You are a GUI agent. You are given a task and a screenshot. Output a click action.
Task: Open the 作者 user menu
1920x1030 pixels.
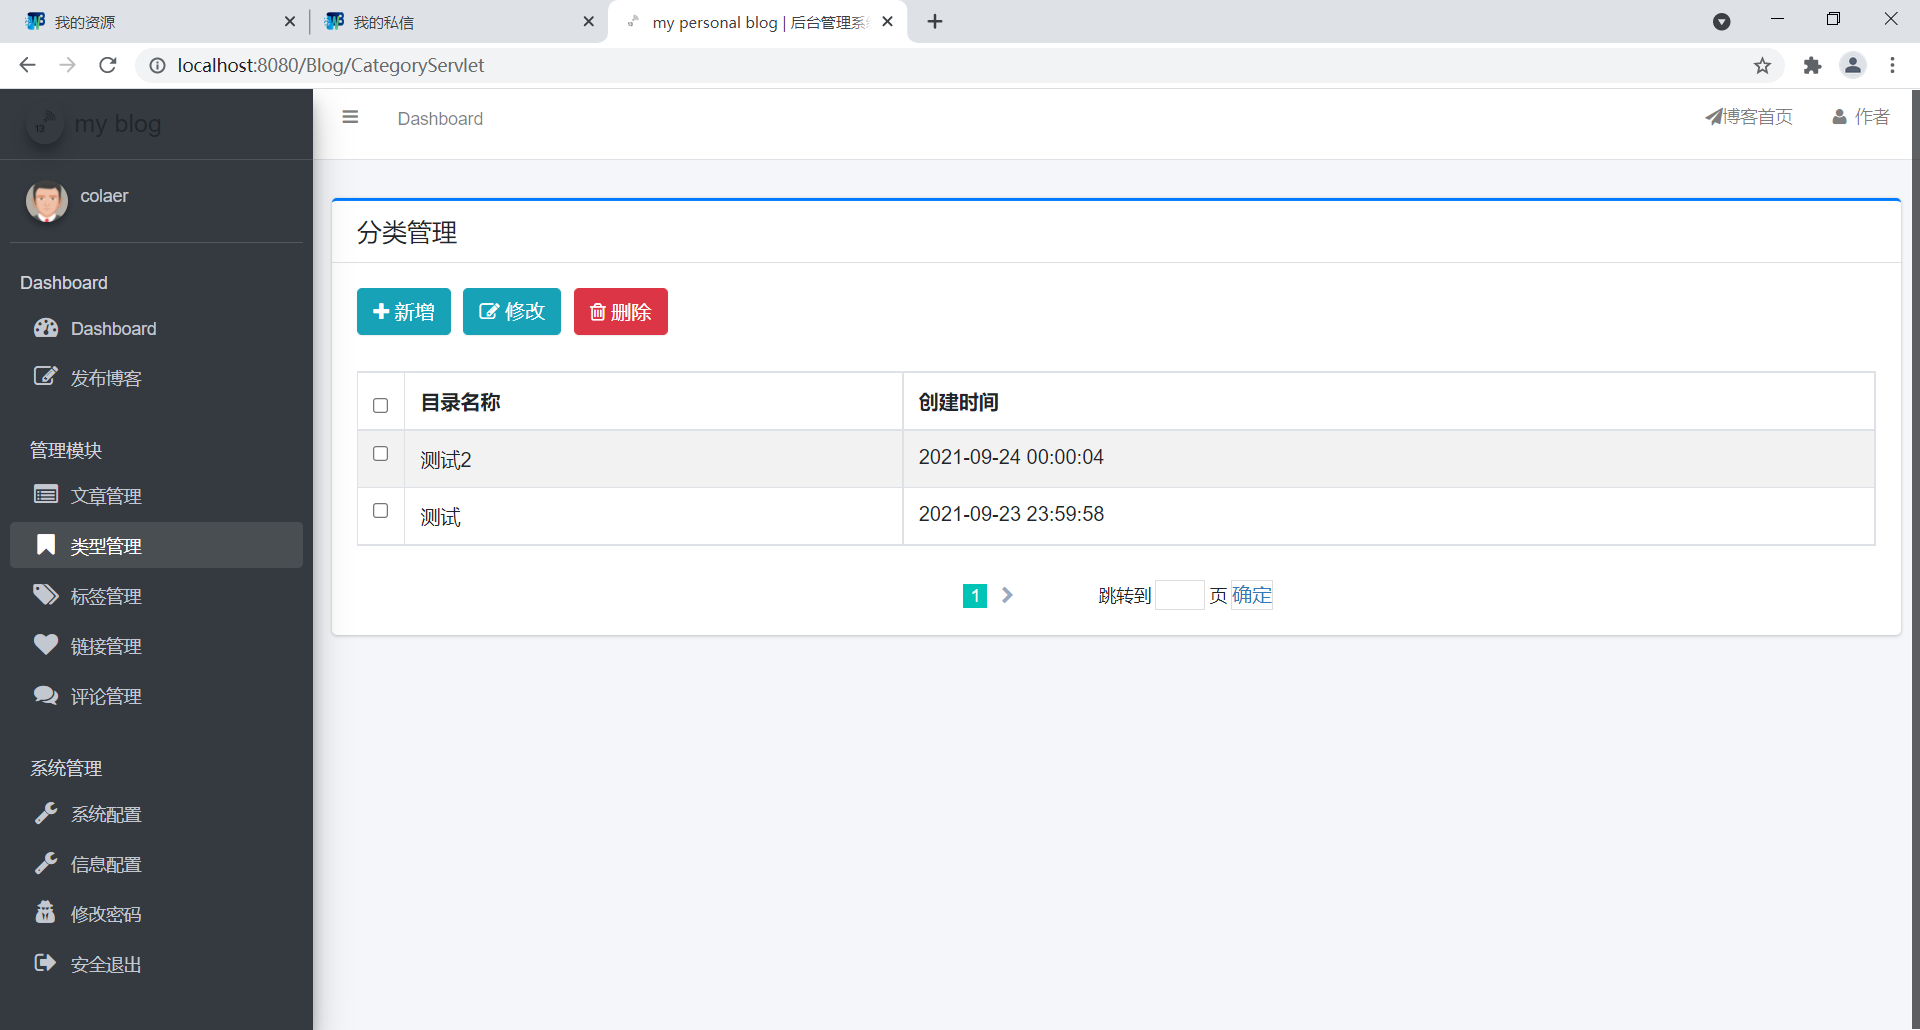pos(1861,117)
